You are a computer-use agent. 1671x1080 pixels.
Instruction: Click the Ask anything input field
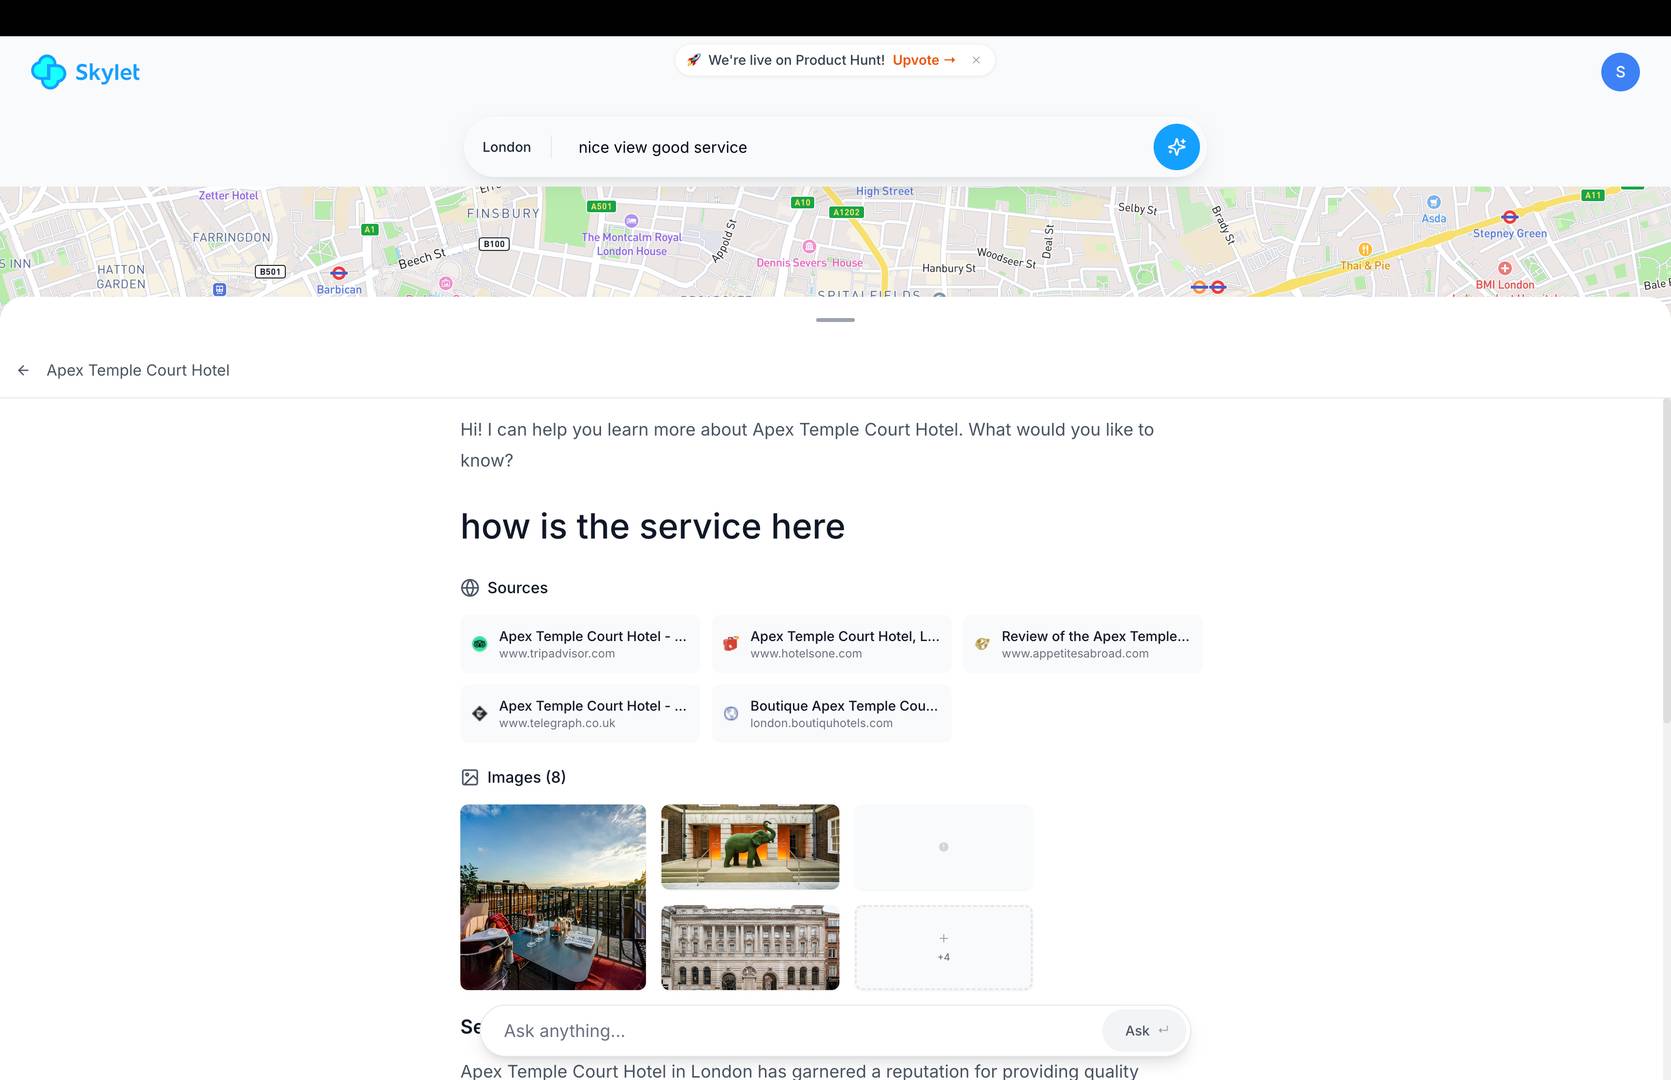pyautogui.click(x=795, y=1031)
